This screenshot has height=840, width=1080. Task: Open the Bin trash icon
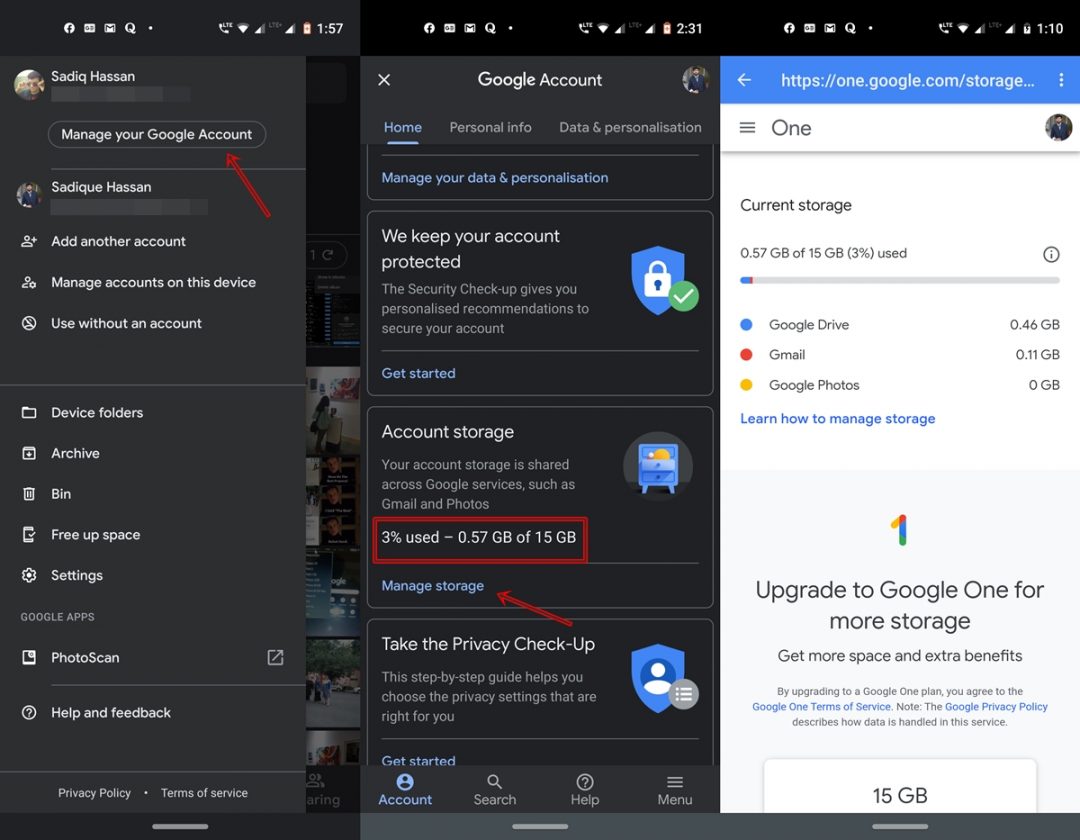coord(29,494)
